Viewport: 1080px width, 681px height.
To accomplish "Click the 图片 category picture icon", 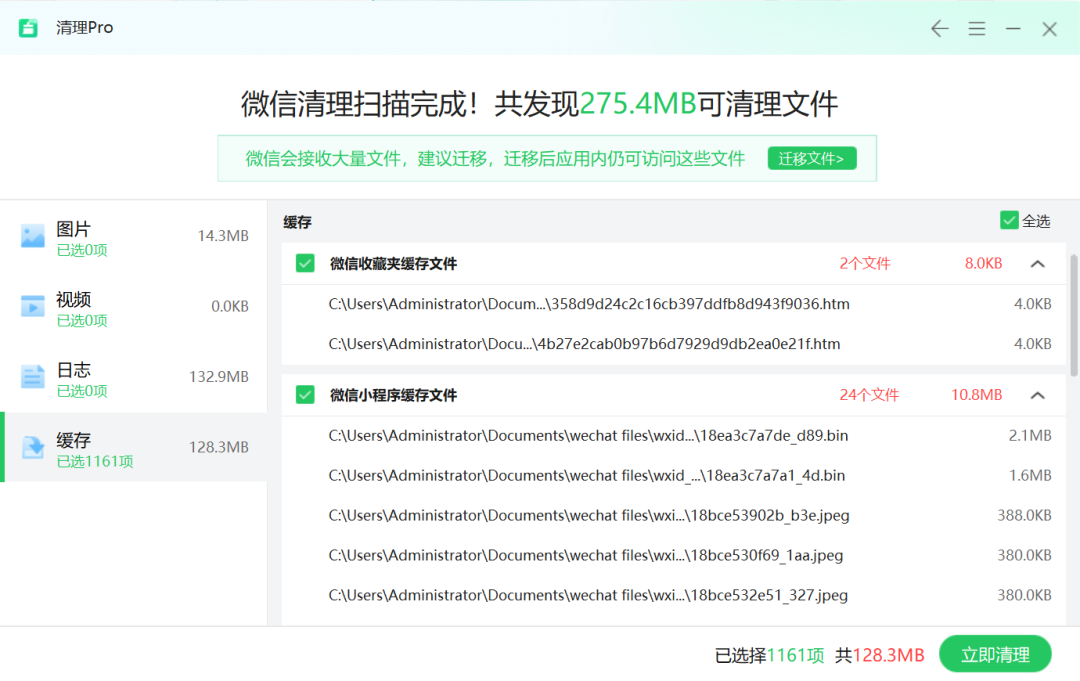I will [32, 236].
